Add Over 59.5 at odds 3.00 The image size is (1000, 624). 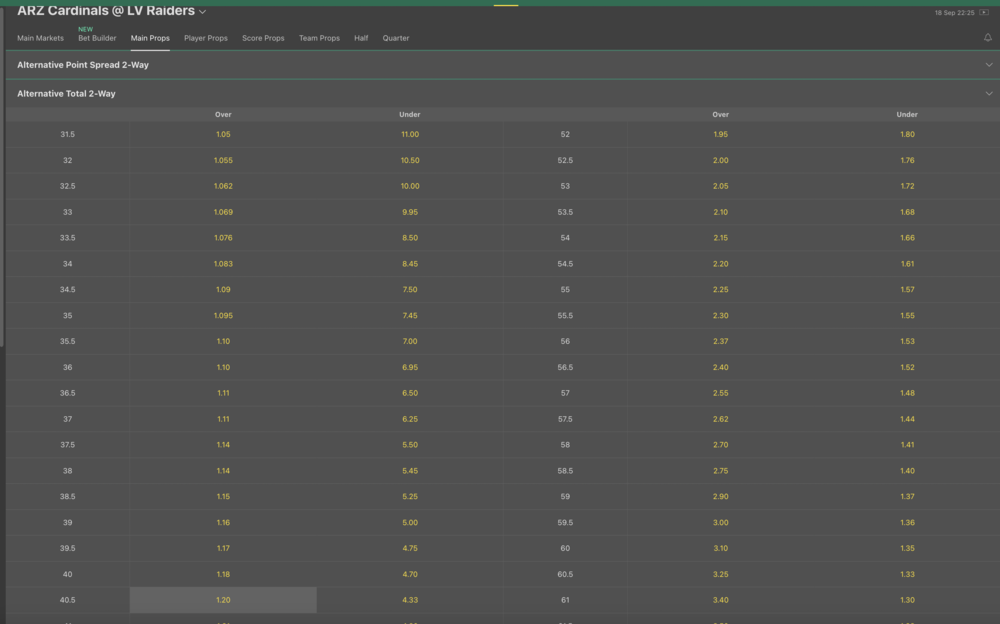[720, 522]
